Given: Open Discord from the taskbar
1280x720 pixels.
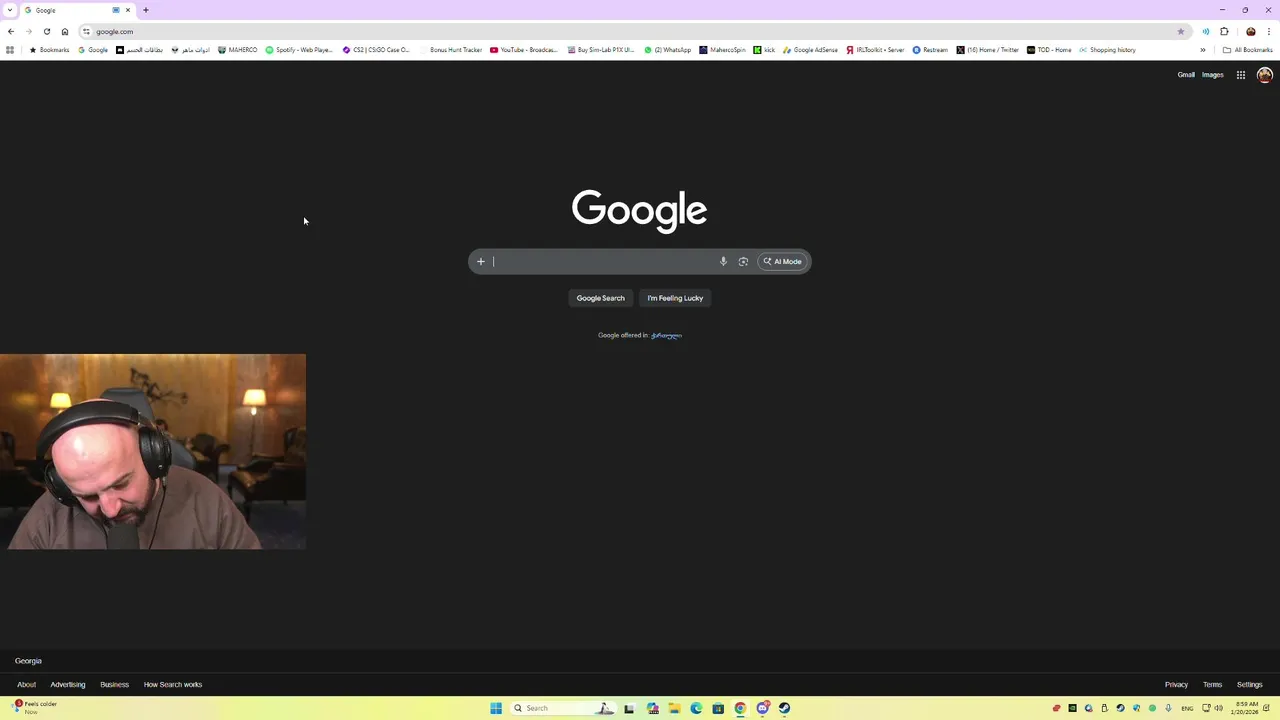Looking at the screenshot, I should [763, 708].
